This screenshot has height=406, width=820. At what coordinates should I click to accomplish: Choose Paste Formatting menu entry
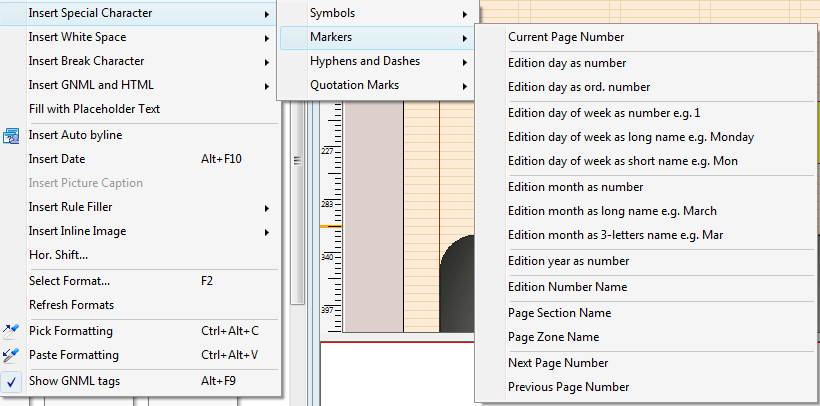click(x=140, y=355)
